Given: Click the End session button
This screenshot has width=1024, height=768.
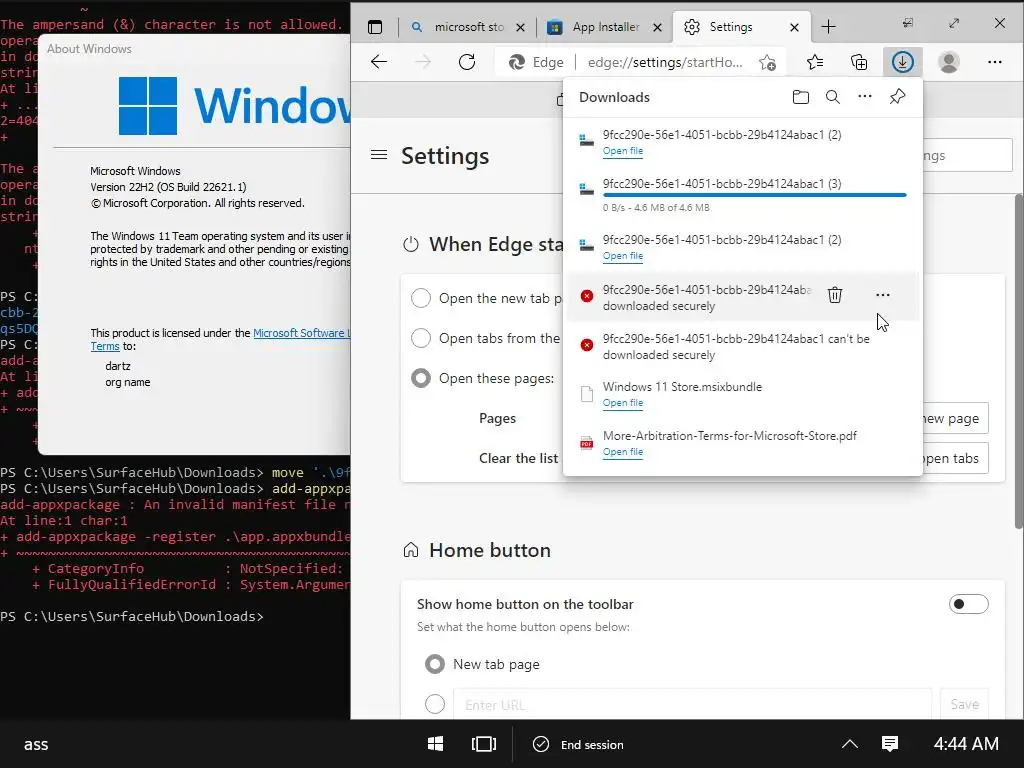Looking at the screenshot, I should pyautogui.click(x=578, y=744).
